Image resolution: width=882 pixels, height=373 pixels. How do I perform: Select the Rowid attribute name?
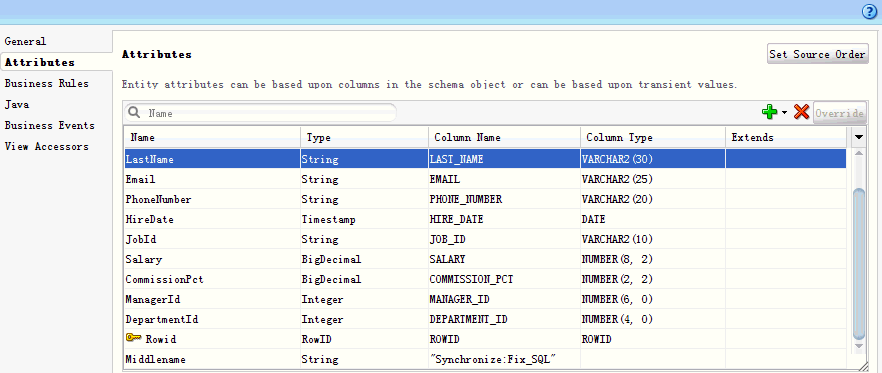[x=160, y=339]
